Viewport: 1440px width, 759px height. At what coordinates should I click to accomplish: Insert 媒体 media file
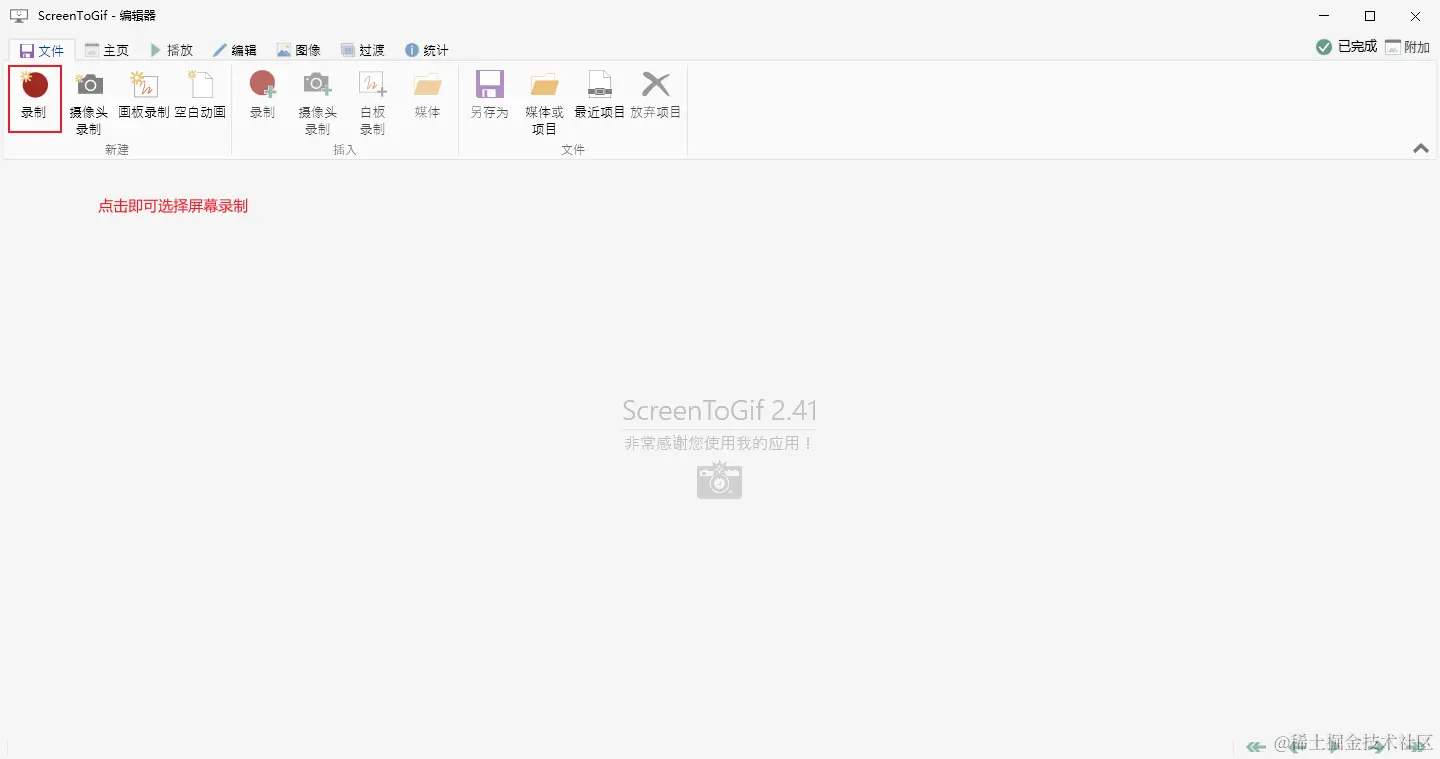(427, 98)
